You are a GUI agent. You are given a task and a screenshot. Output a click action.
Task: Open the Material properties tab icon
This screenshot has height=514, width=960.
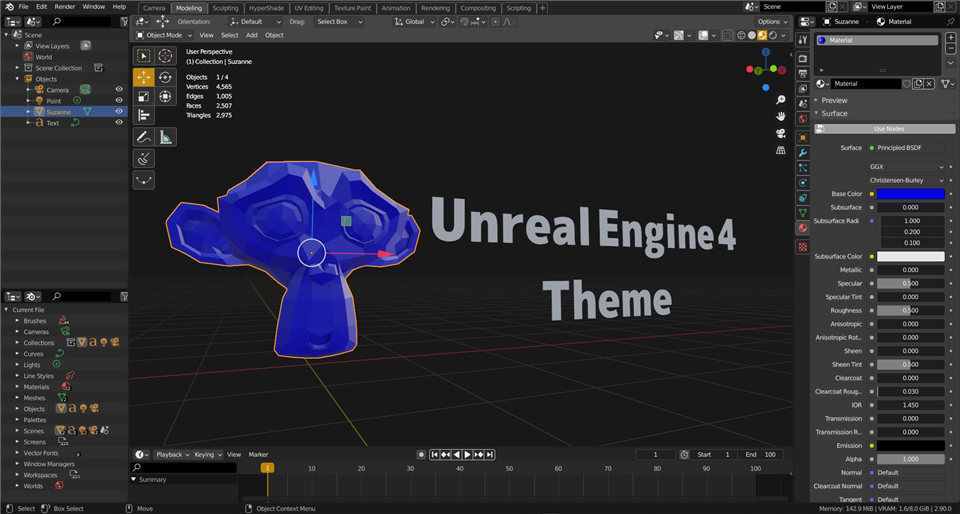pyautogui.click(x=803, y=228)
